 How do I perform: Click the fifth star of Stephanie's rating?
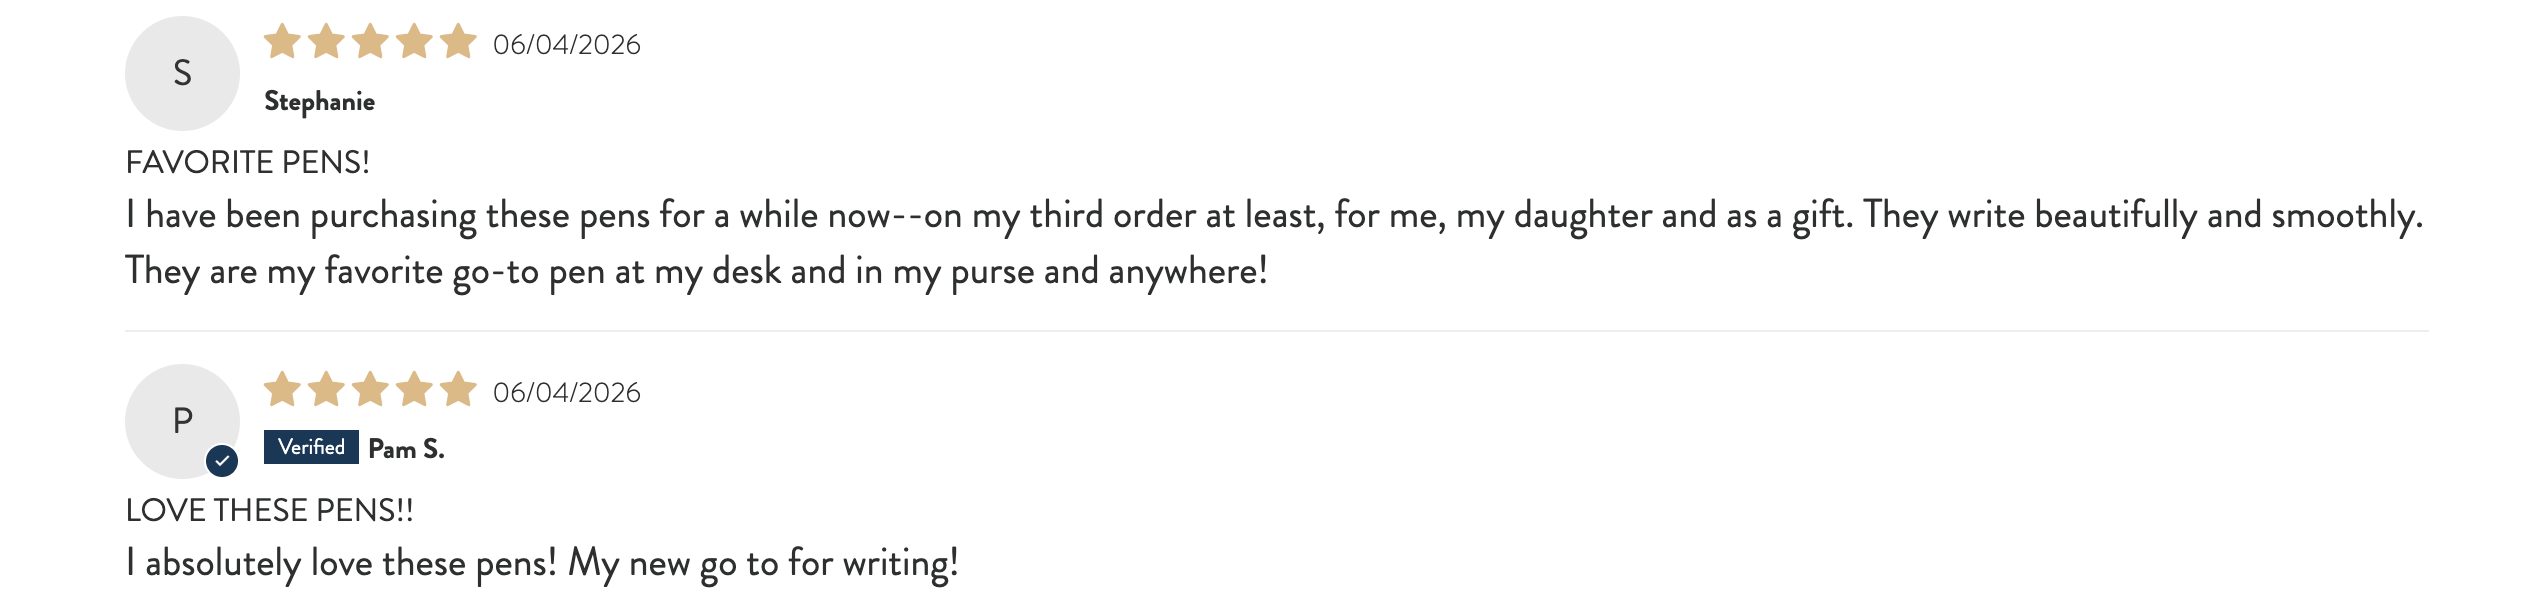point(458,42)
